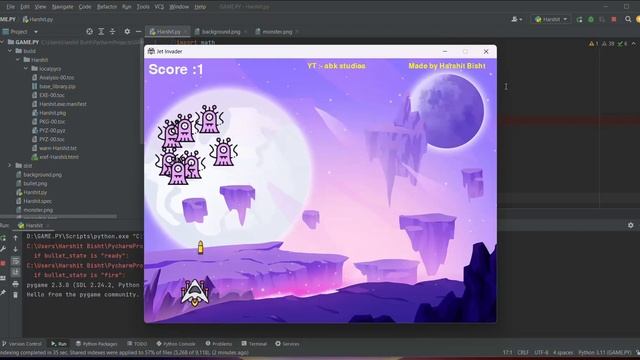Open the Python Packages tool window
Screen dimensions: 640x360
(x=96, y=344)
